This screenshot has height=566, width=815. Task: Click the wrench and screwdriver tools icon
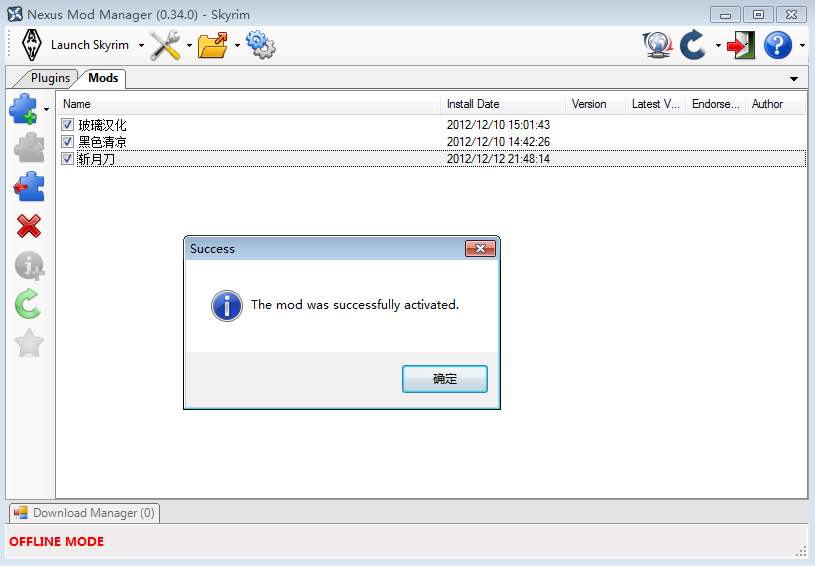click(165, 45)
